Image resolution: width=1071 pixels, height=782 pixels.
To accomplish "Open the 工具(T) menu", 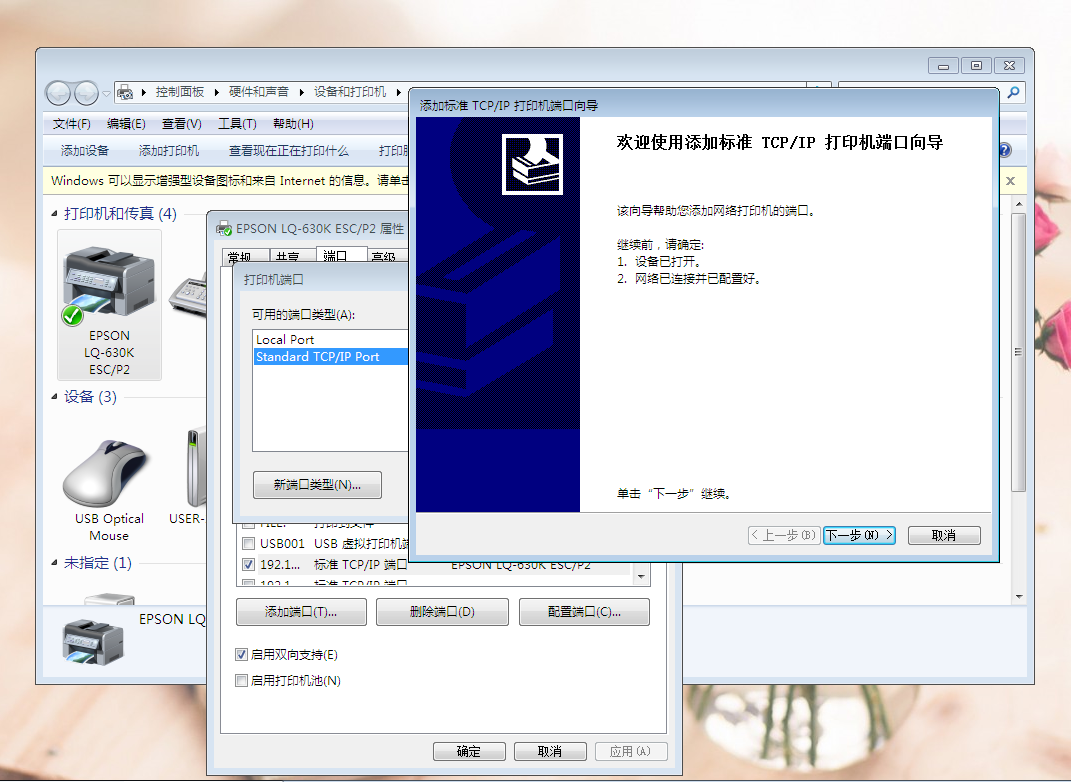I will point(237,124).
